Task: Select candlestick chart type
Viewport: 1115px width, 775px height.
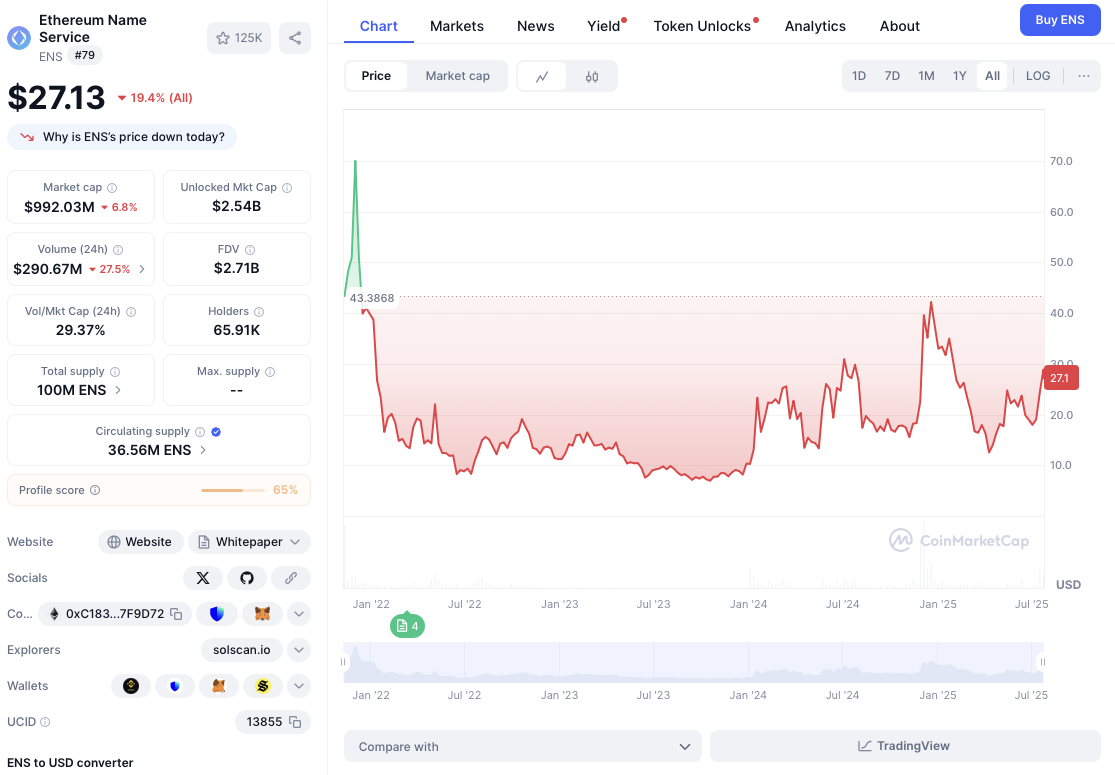Action: click(592, 76)
